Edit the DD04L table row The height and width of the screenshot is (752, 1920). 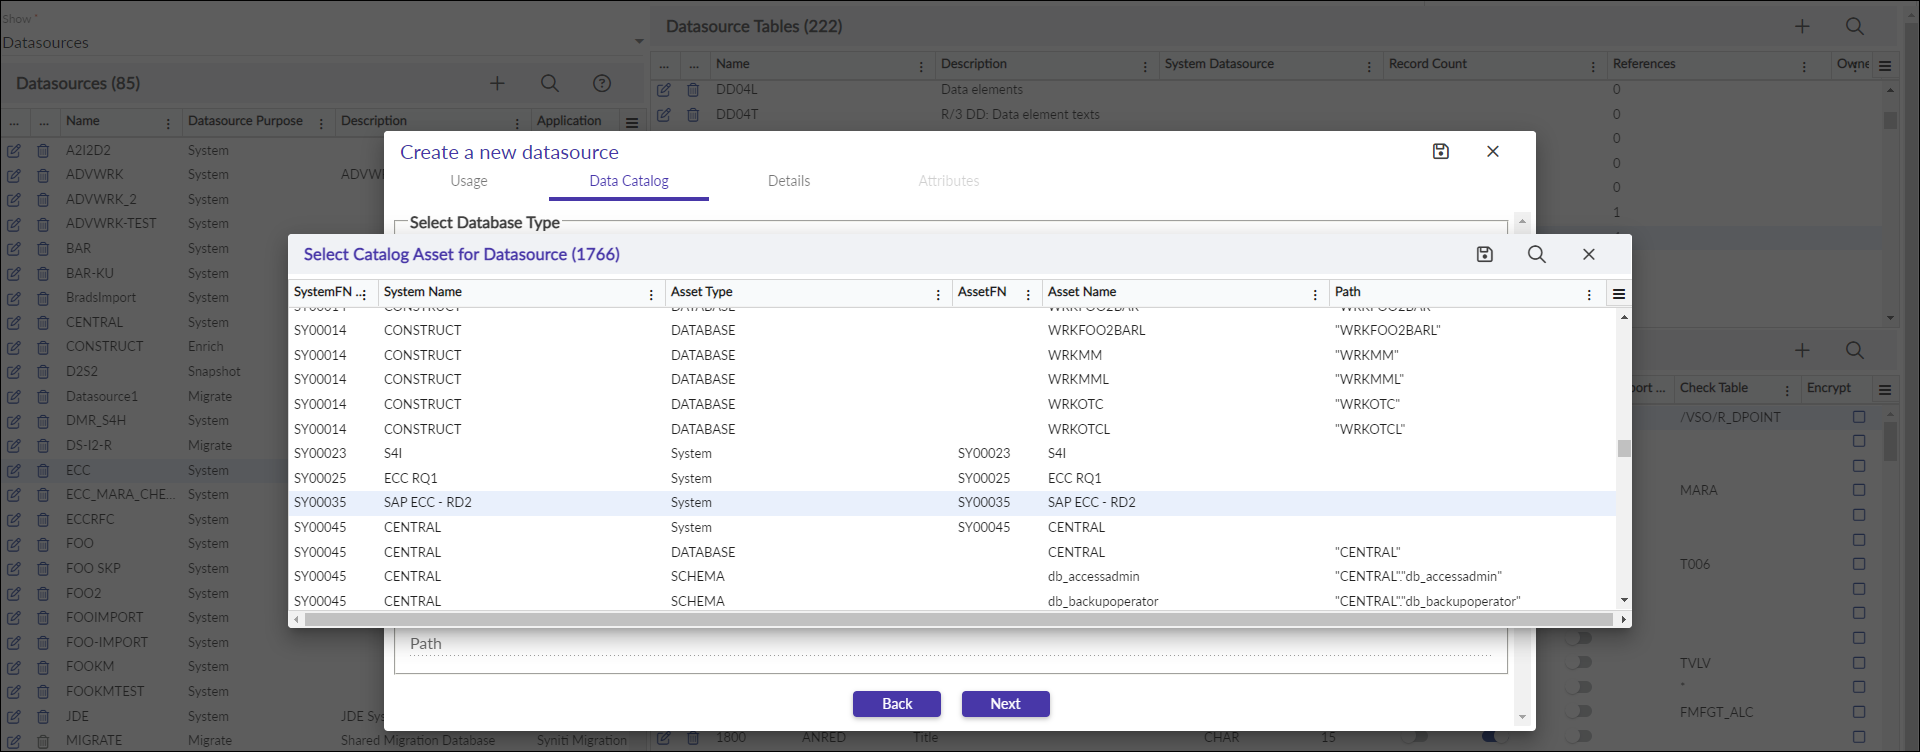click(664, 90)
